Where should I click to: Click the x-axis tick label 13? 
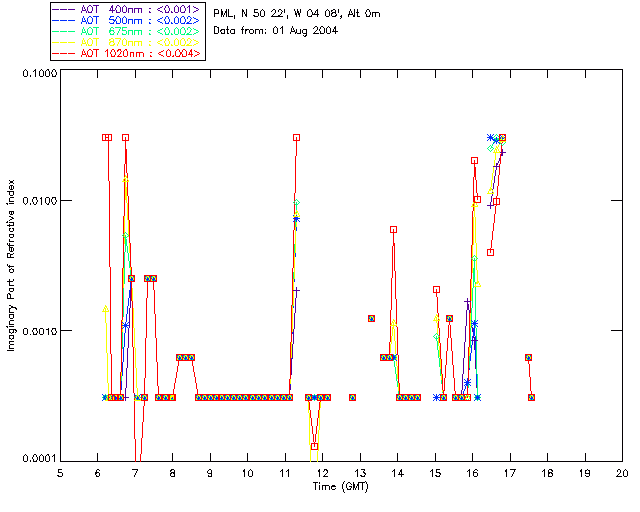click(360, 473)
